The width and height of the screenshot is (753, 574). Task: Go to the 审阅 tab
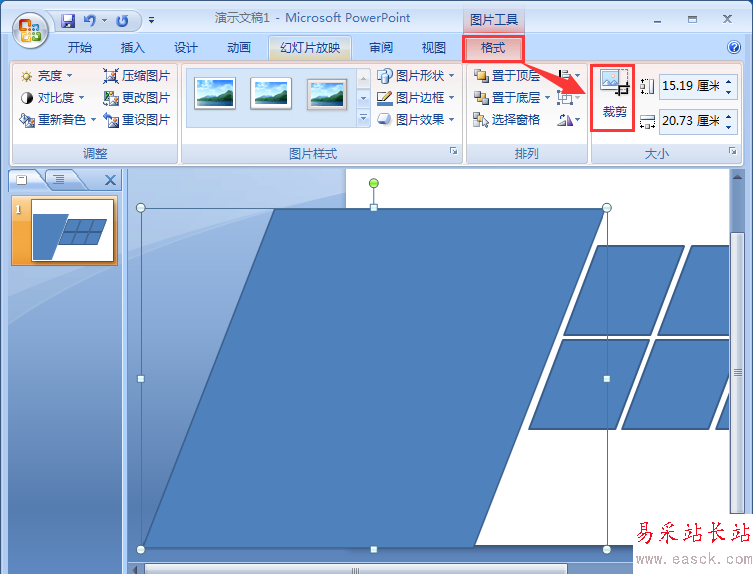tap(381, 48)
